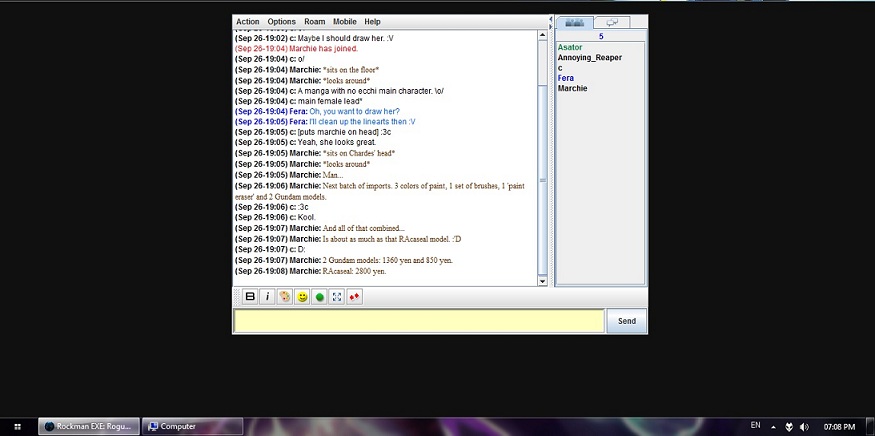Click message 'And all of that combined...'

point(363,228)
